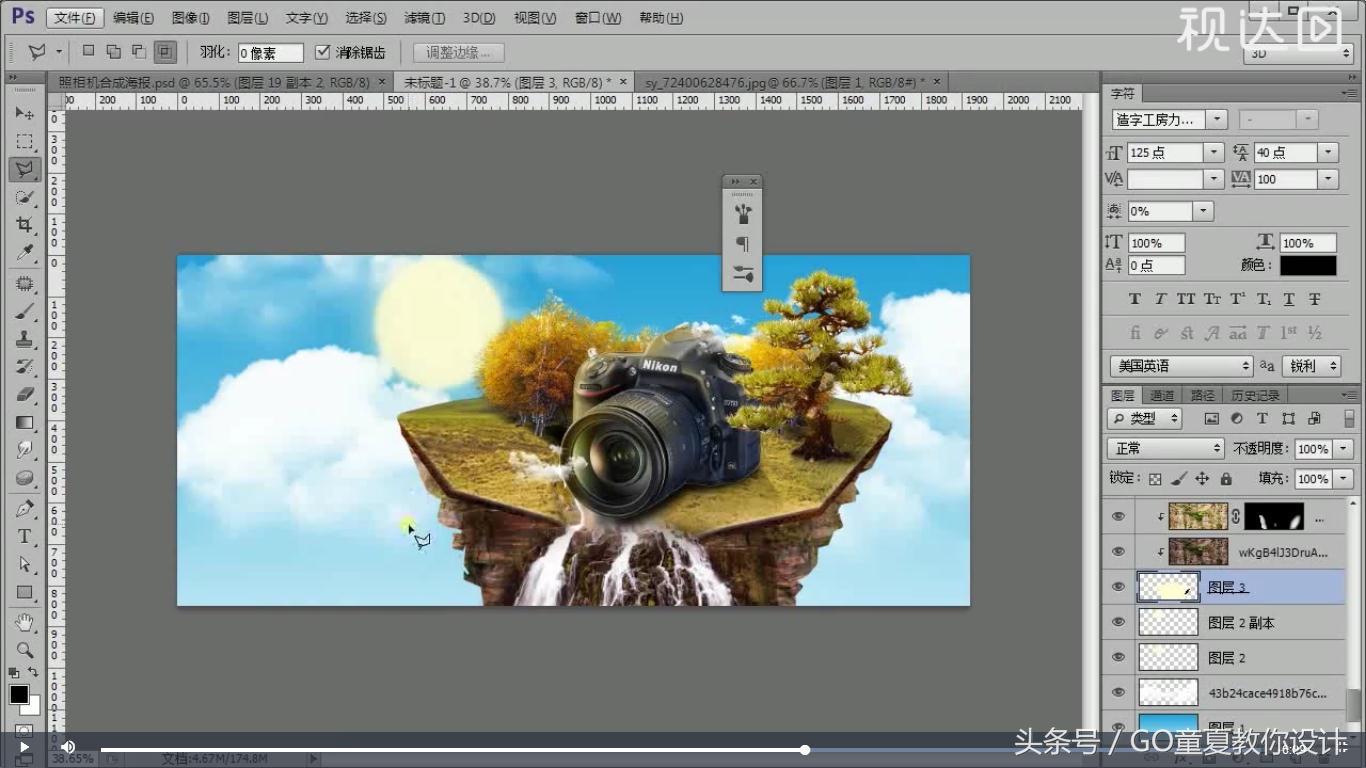
Task: Pick the Hand tool
Action: [25, 620]
